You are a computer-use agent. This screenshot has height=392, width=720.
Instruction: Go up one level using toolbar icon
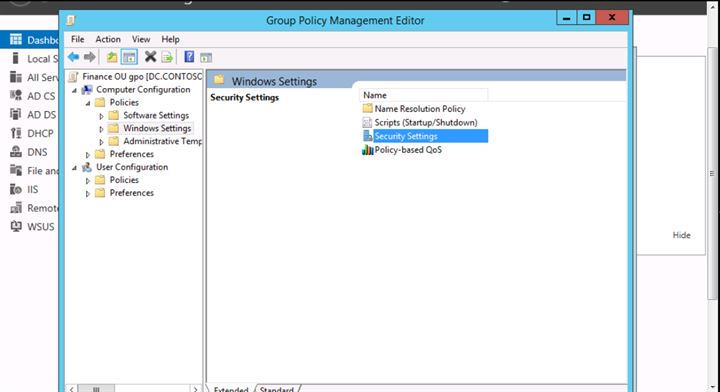point(112,57)
